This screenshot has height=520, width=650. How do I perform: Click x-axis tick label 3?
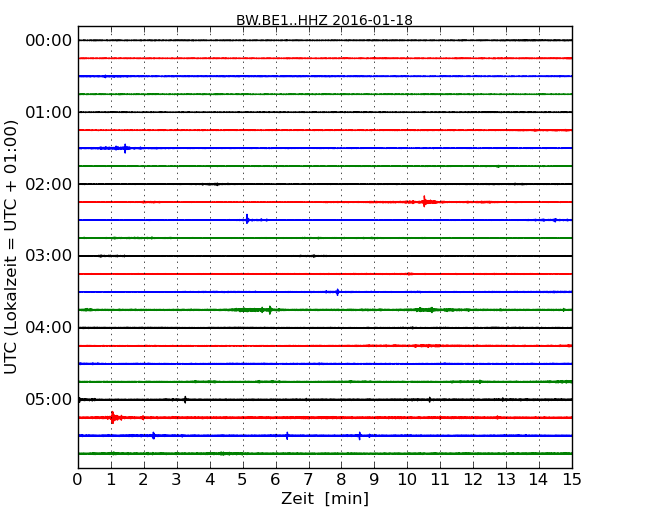(x=177, y=480)
